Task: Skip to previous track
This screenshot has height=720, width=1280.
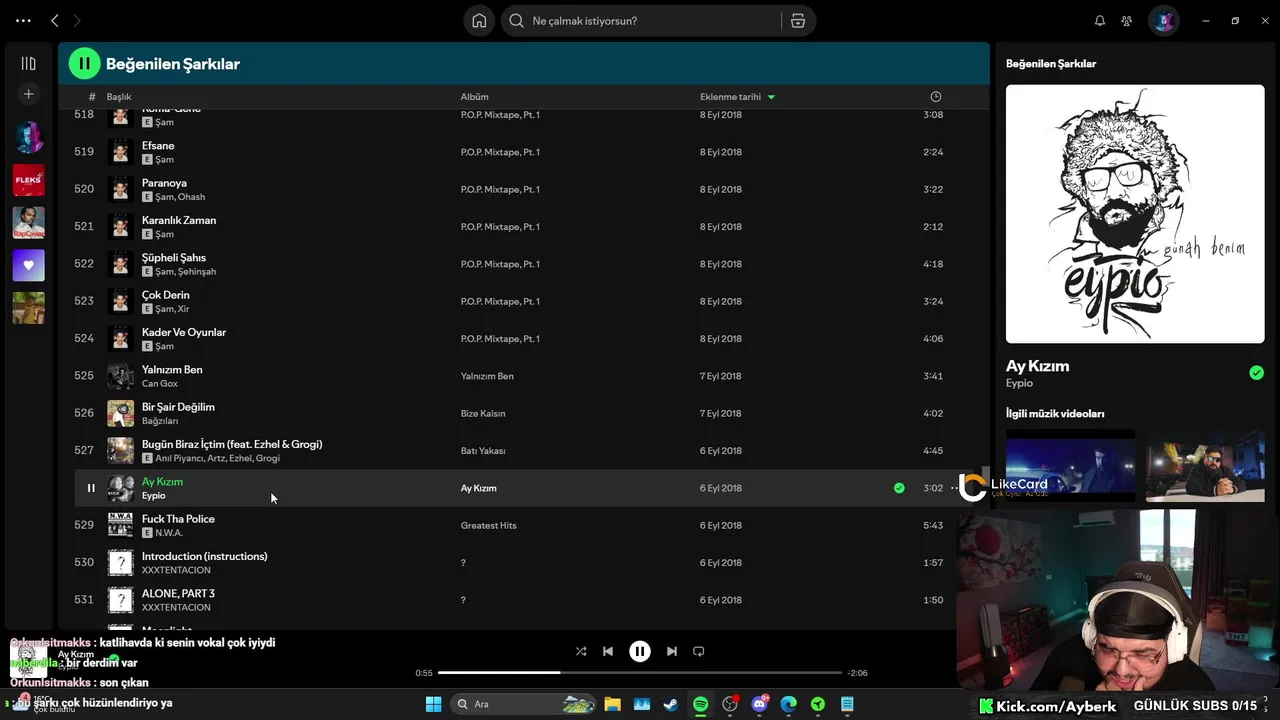Action: tap(608, 651)
